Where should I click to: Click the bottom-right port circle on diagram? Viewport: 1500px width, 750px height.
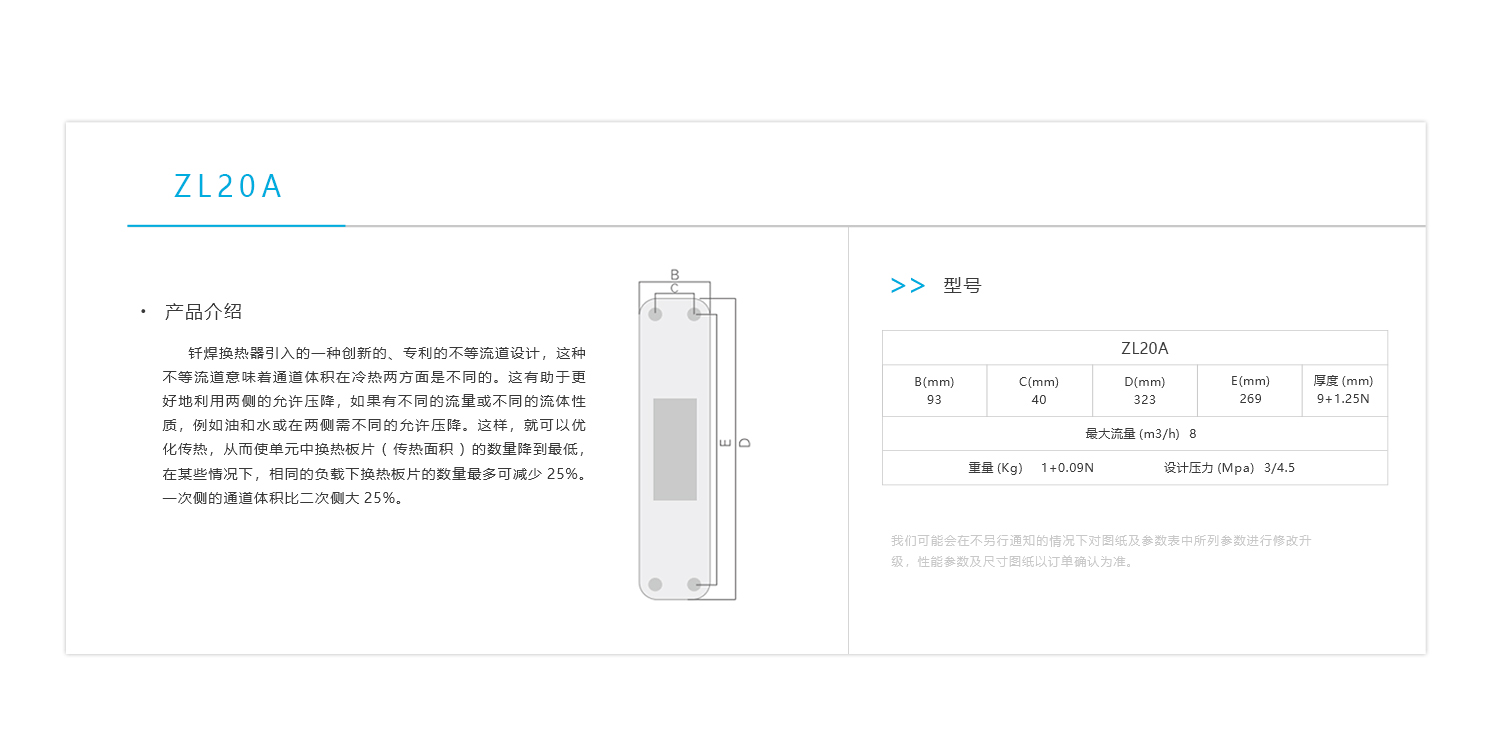(694, 584)
